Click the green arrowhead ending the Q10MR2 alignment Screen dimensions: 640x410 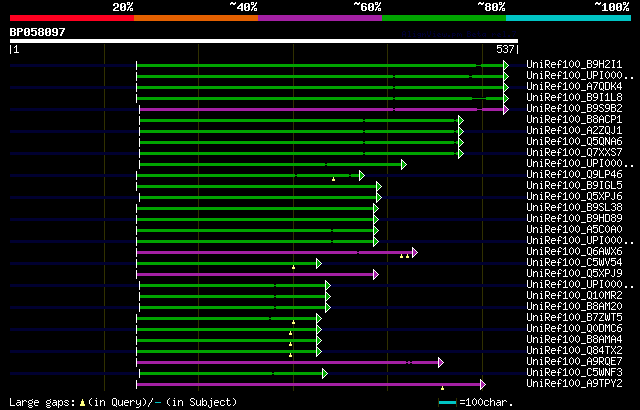tap(328, 297)
